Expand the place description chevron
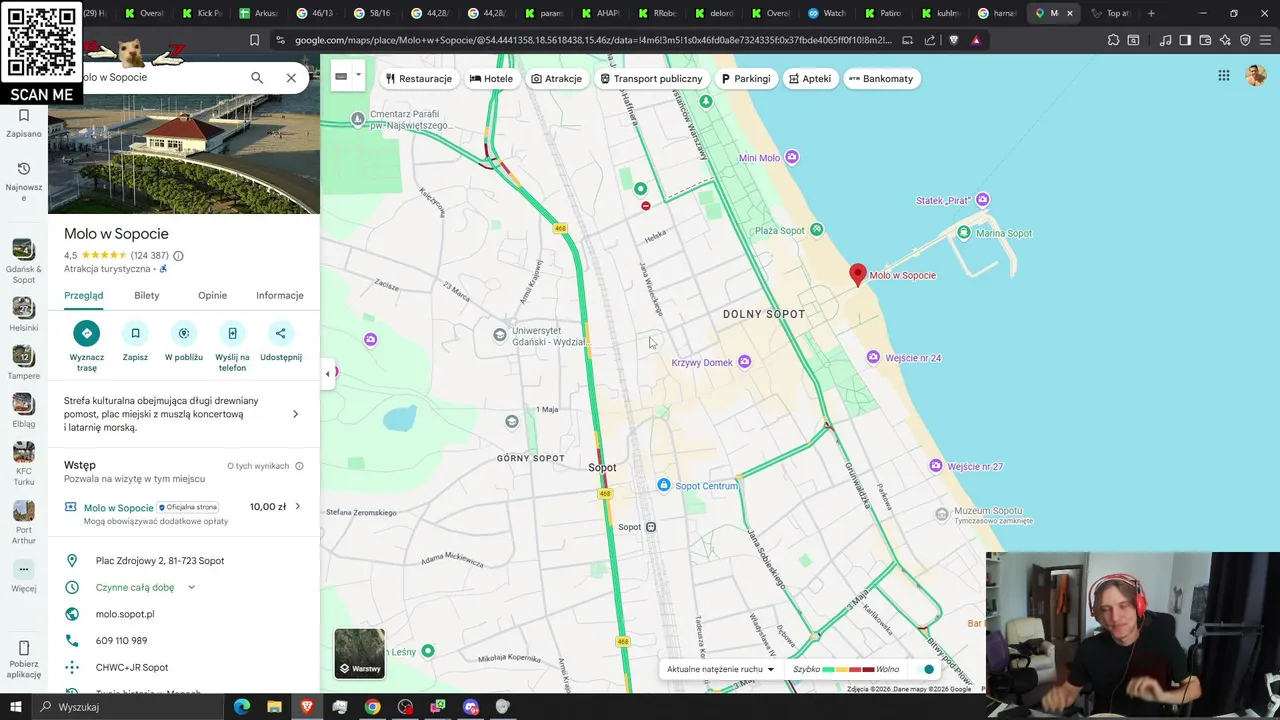Screen dimensions: 1280x720 click(x=295, y=414)
